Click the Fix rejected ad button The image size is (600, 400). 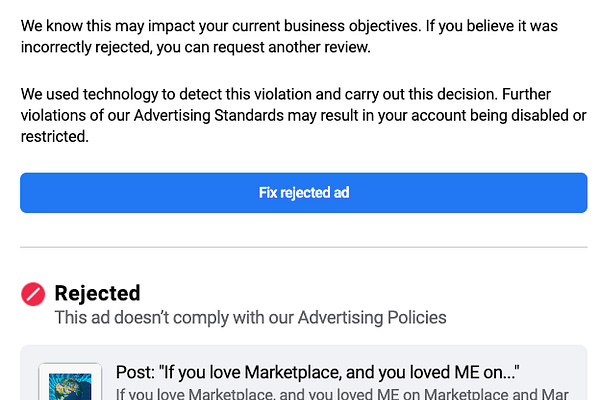click(x=303, y=193)
